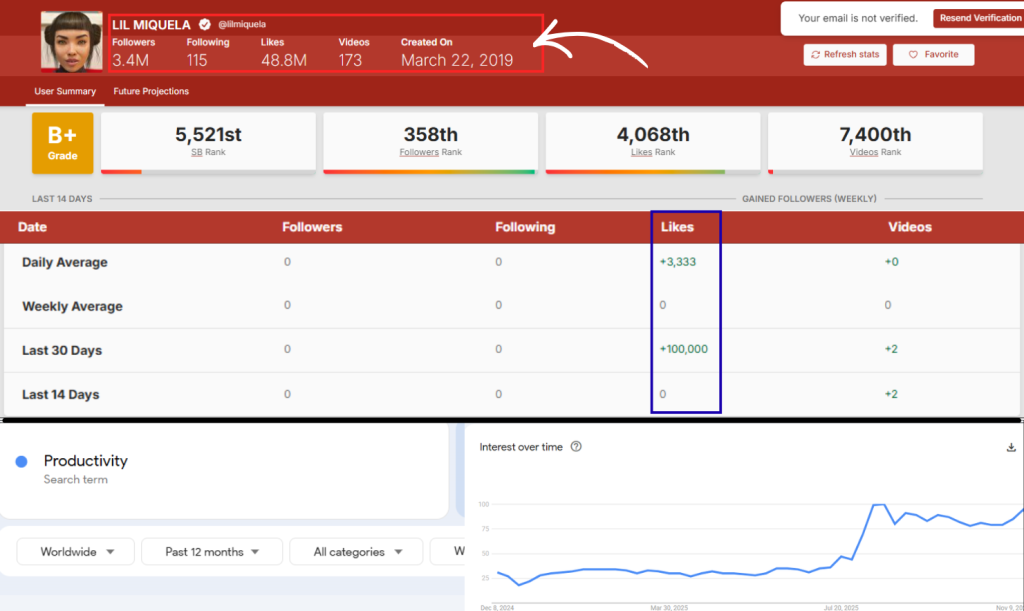Download the Interest over time chart
The image size is (1024, 611).
(x=1011, y=447)
